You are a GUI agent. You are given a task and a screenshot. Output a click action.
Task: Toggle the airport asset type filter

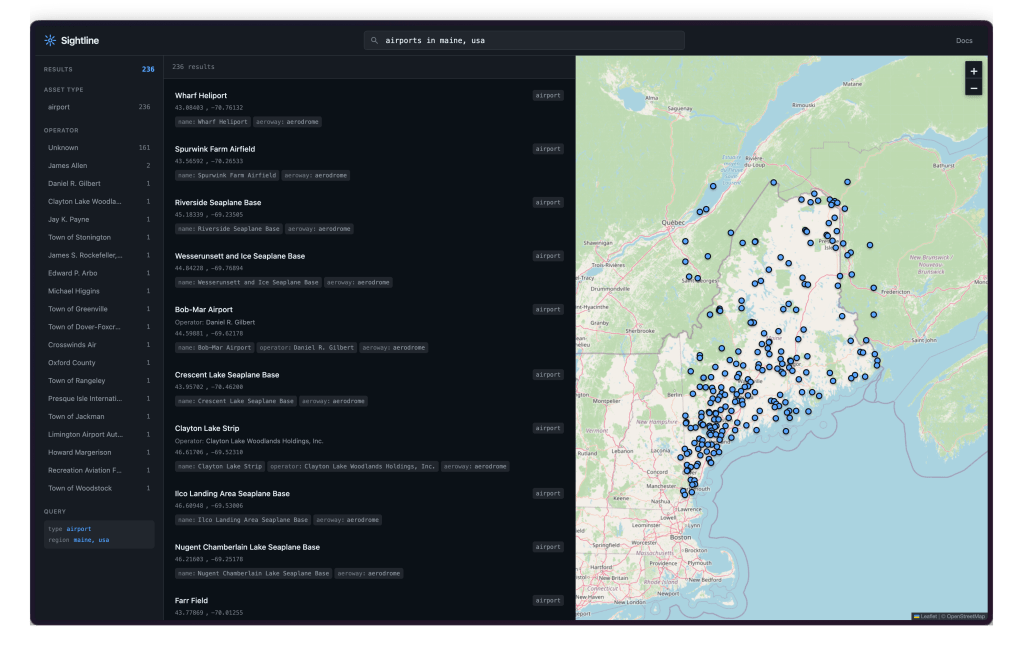98,107
